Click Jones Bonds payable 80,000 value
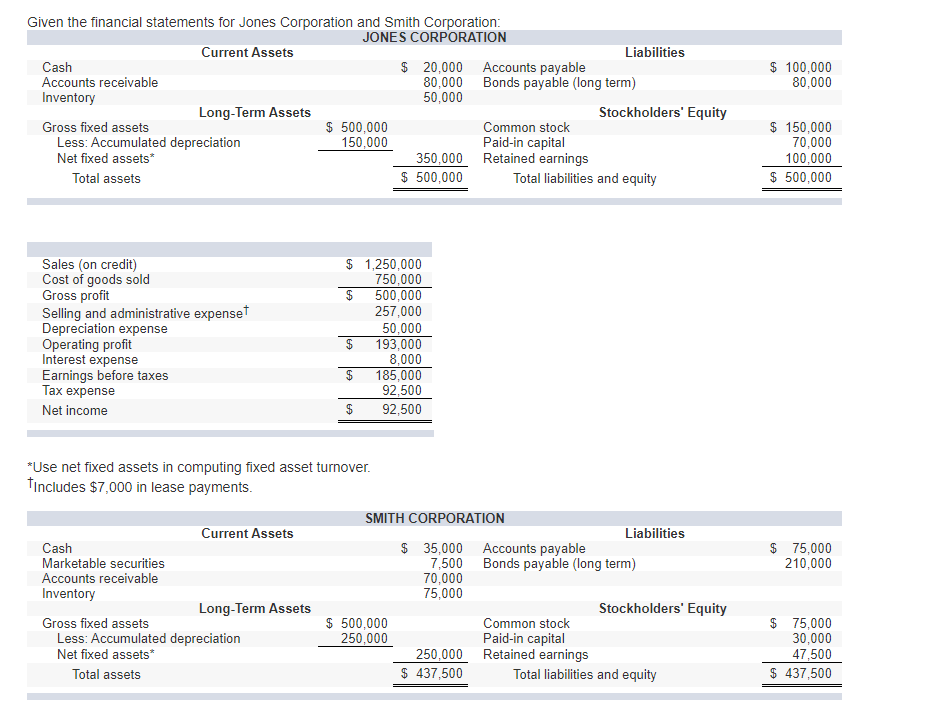The image size is (936, 725). [812, 82]
